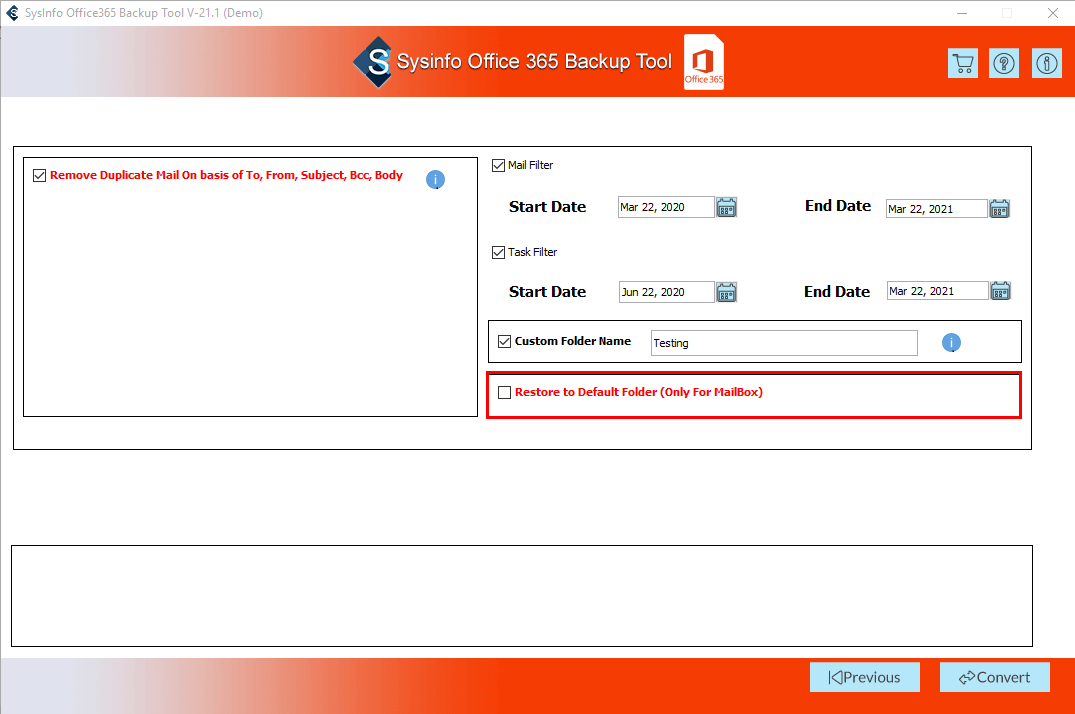Open calendar for Mail Filter End Date
Screen dimensions: 1075x714
tap(999, 208)
